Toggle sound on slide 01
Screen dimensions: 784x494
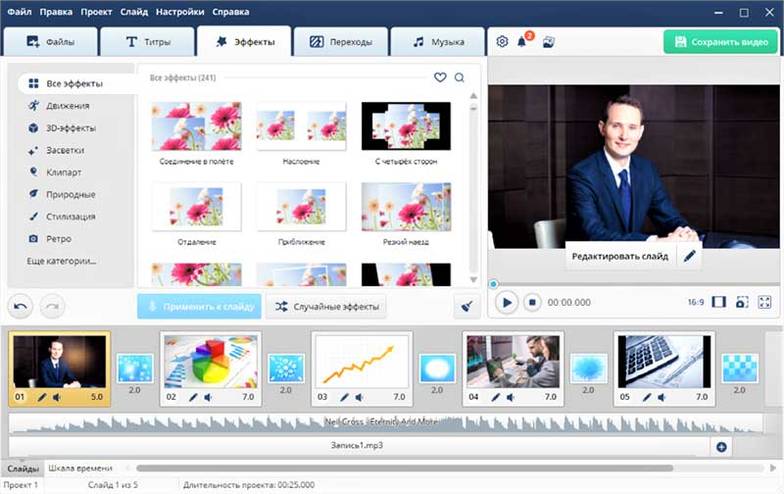57,397
